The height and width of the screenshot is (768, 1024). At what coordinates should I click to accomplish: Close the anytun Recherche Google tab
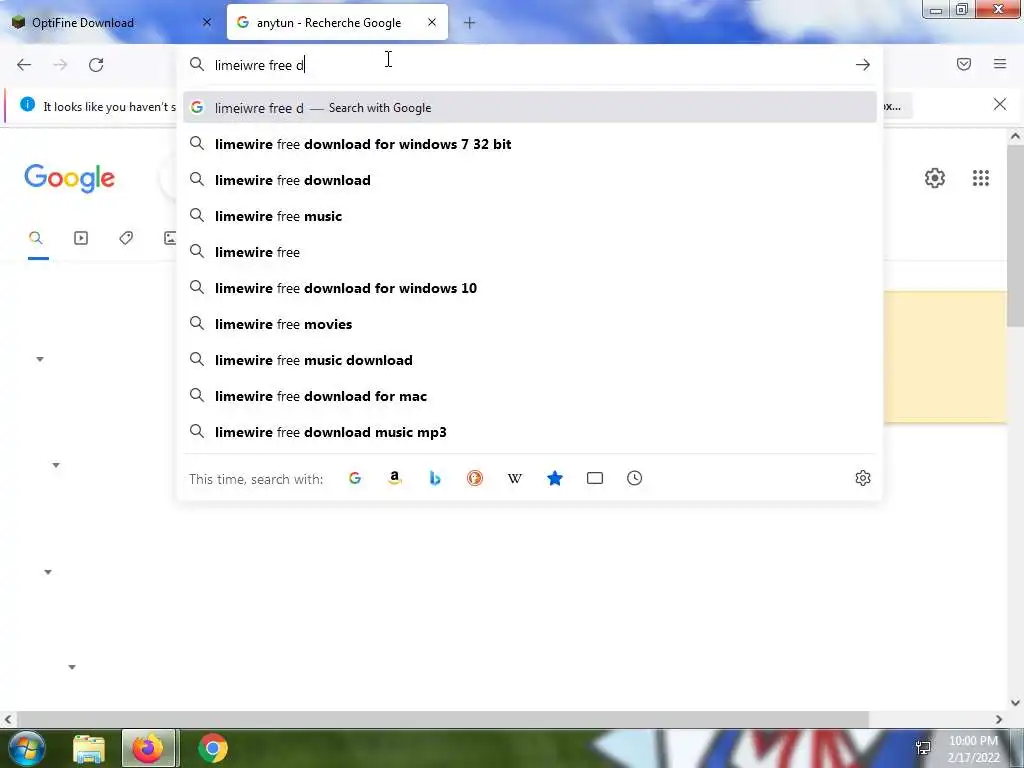click(x=432, y=22)
